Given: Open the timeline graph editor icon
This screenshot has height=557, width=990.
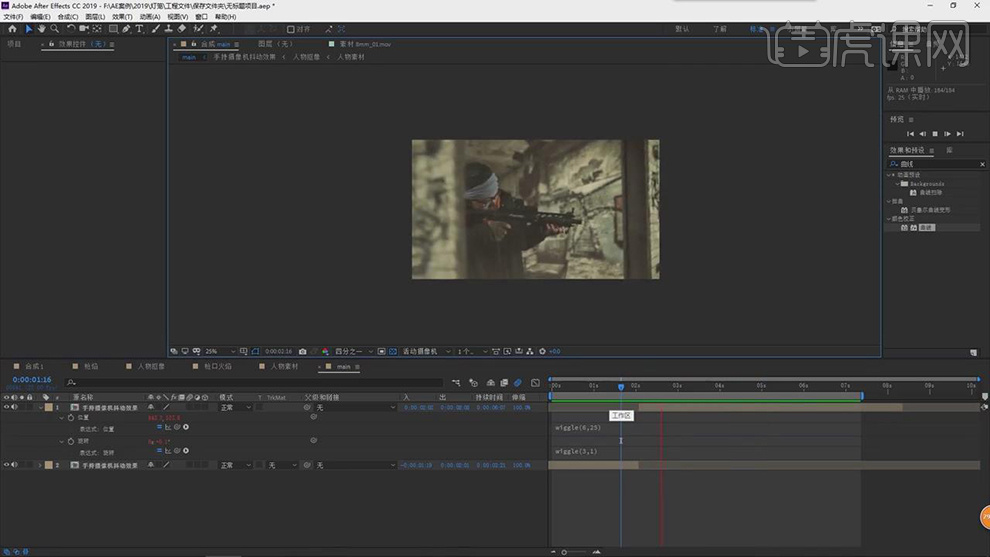Looking at the screenshot, I should click(535, 382).
